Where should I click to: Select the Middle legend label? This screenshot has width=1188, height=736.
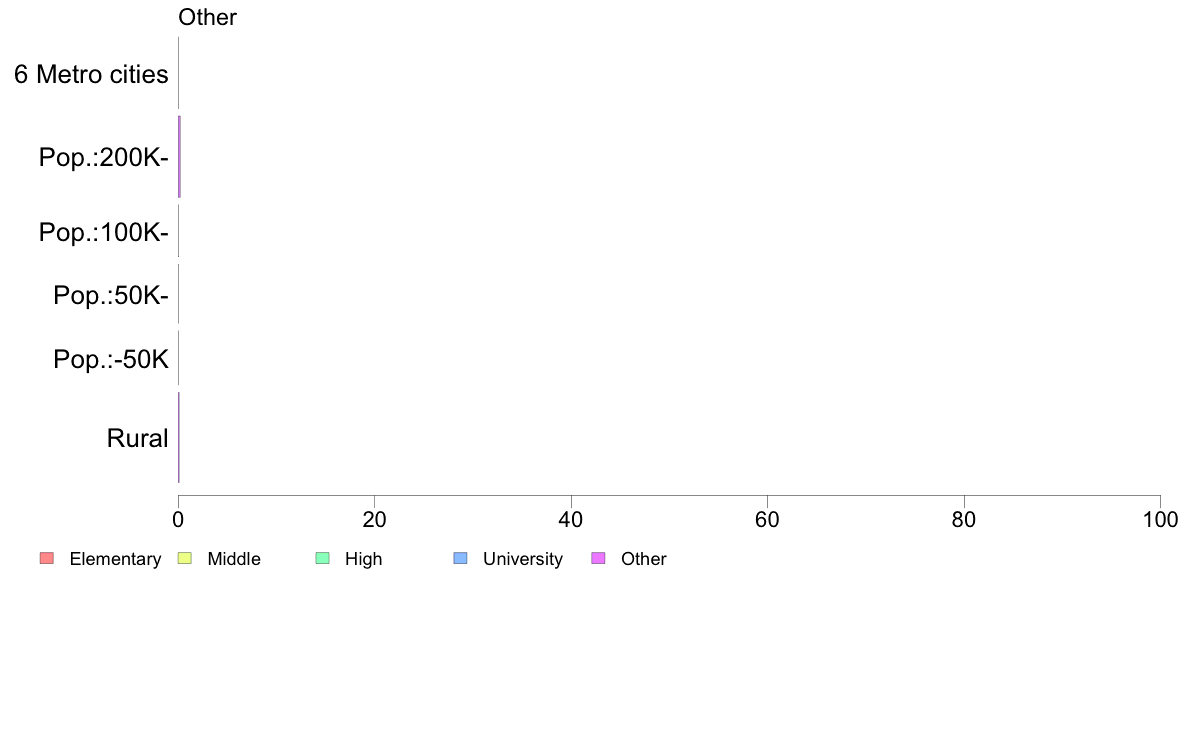(x=234, y=559)
